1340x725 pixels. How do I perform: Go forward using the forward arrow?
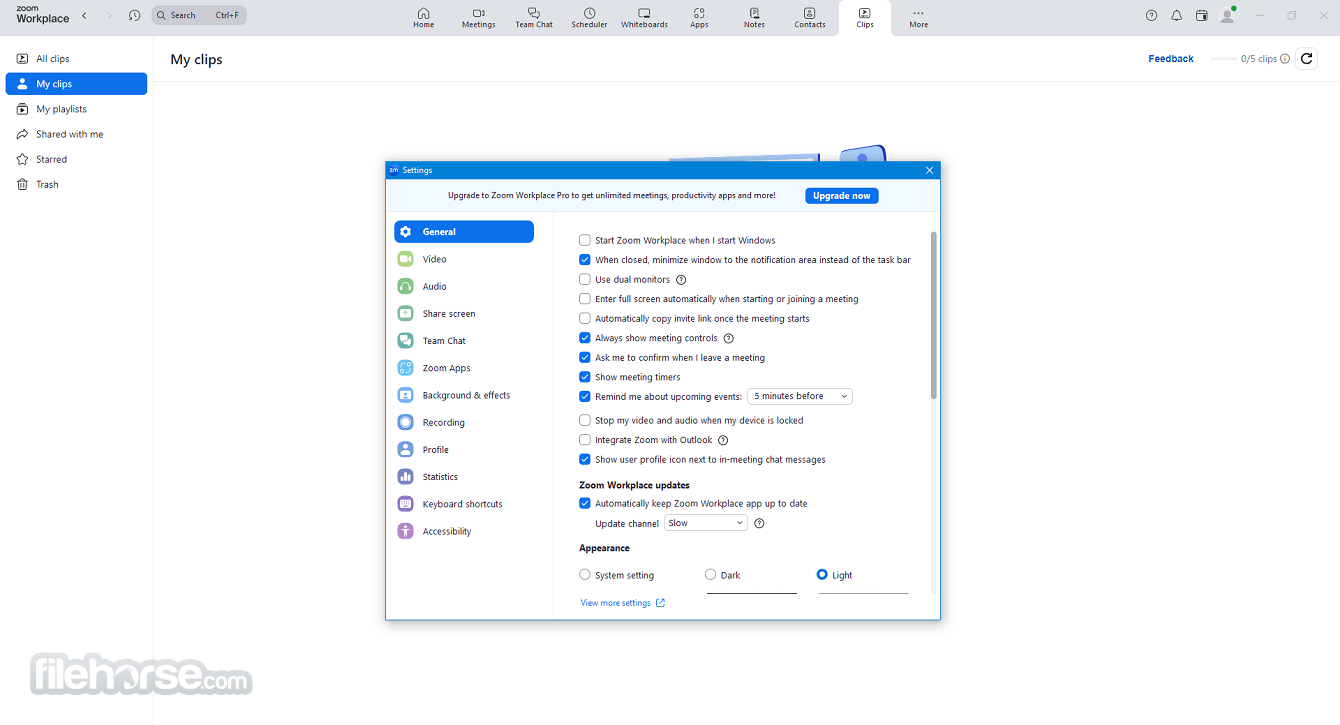(x=110, y=15)
